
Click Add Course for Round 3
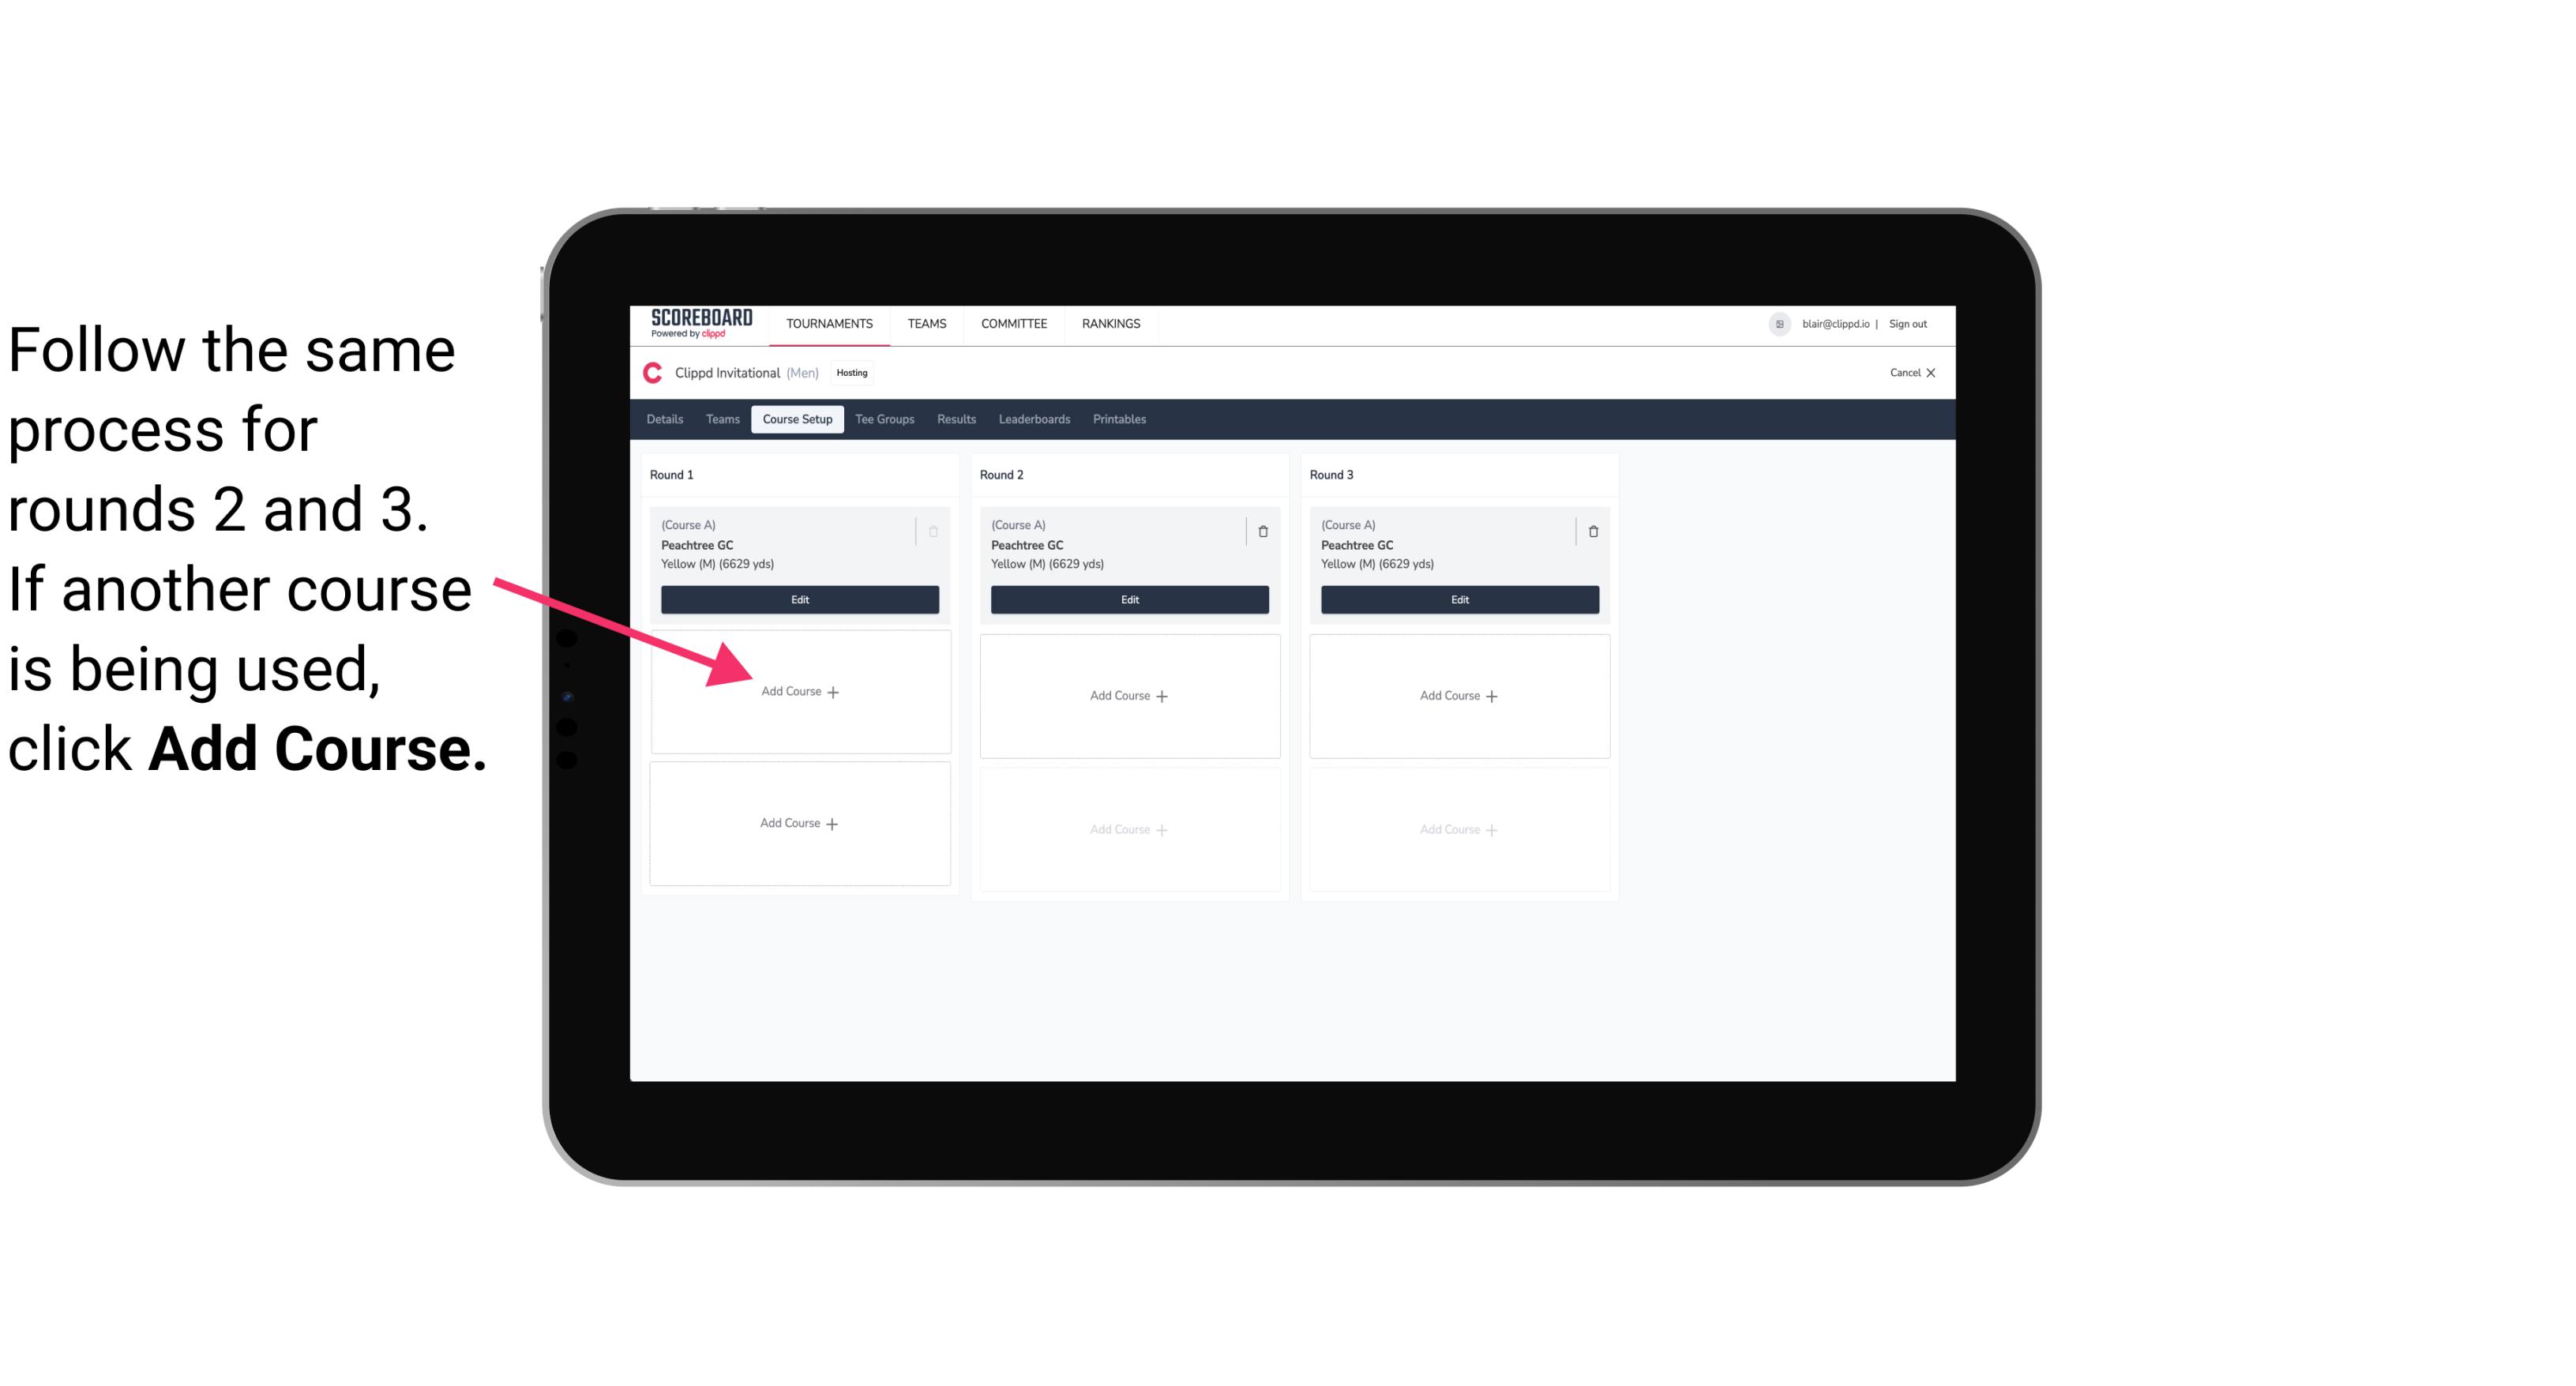pos(1457,695)
